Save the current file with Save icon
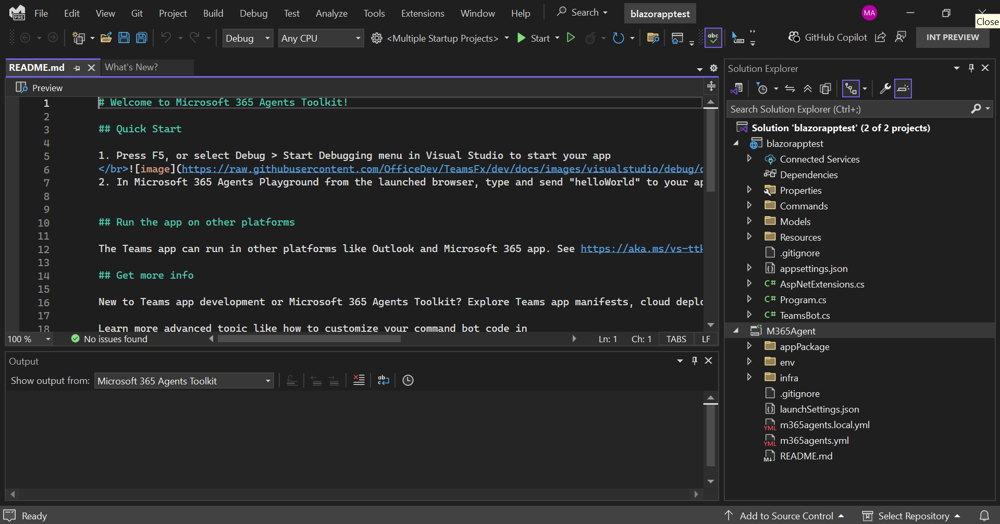 click(124, 38)
